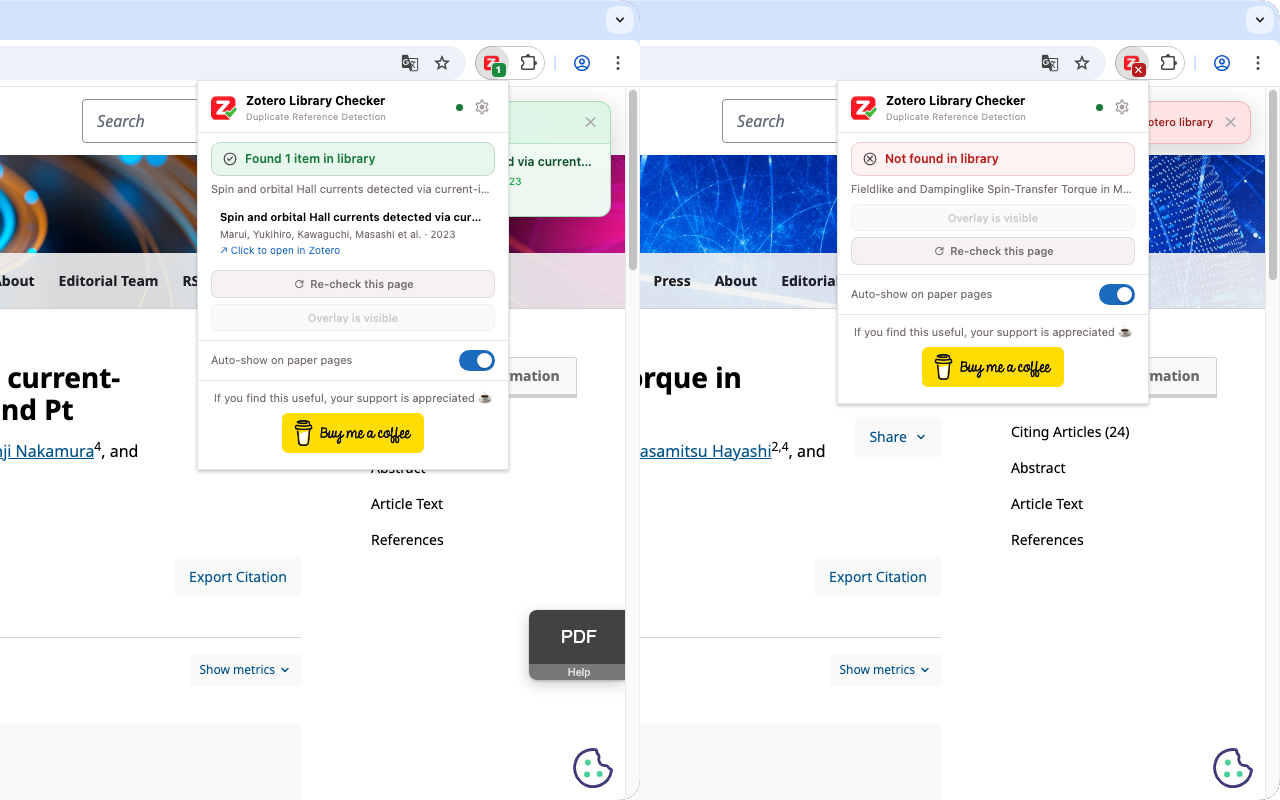Go to References in left window

coord(407,540)
